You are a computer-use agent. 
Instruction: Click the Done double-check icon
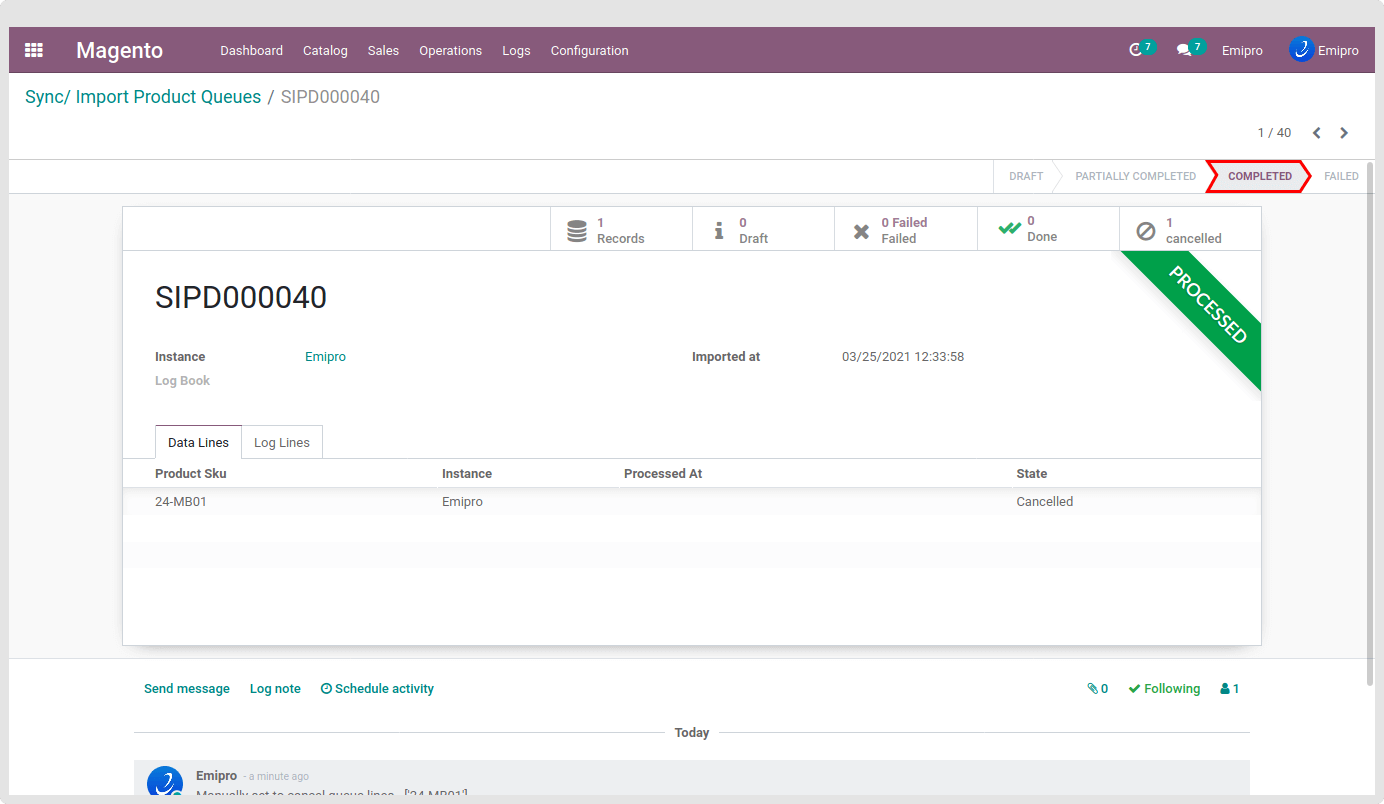tap(1010, 228)
